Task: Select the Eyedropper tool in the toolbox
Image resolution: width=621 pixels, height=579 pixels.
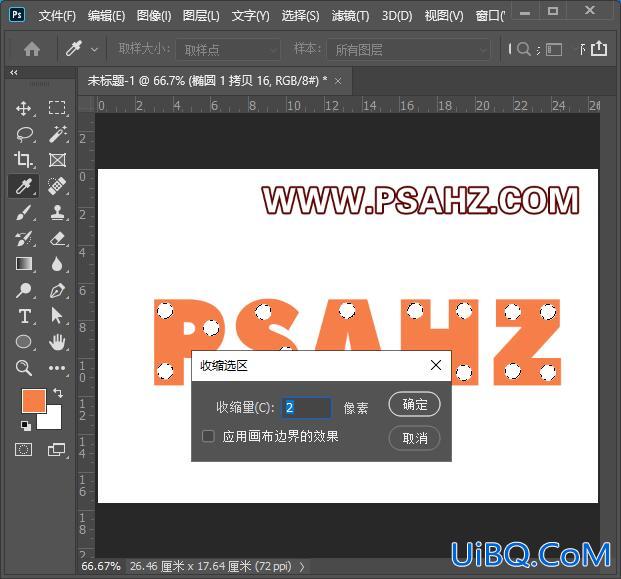Action: (23, 185)
